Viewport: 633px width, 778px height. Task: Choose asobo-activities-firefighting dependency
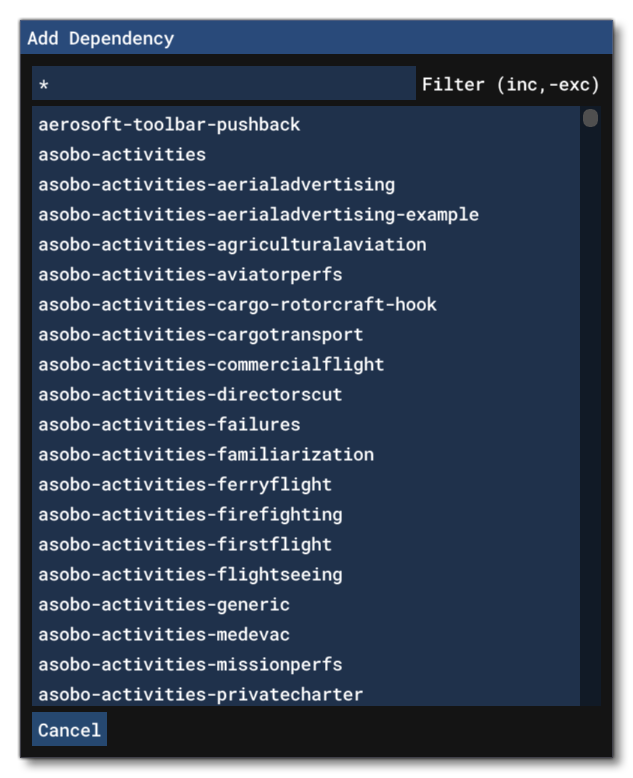[190, 515]
